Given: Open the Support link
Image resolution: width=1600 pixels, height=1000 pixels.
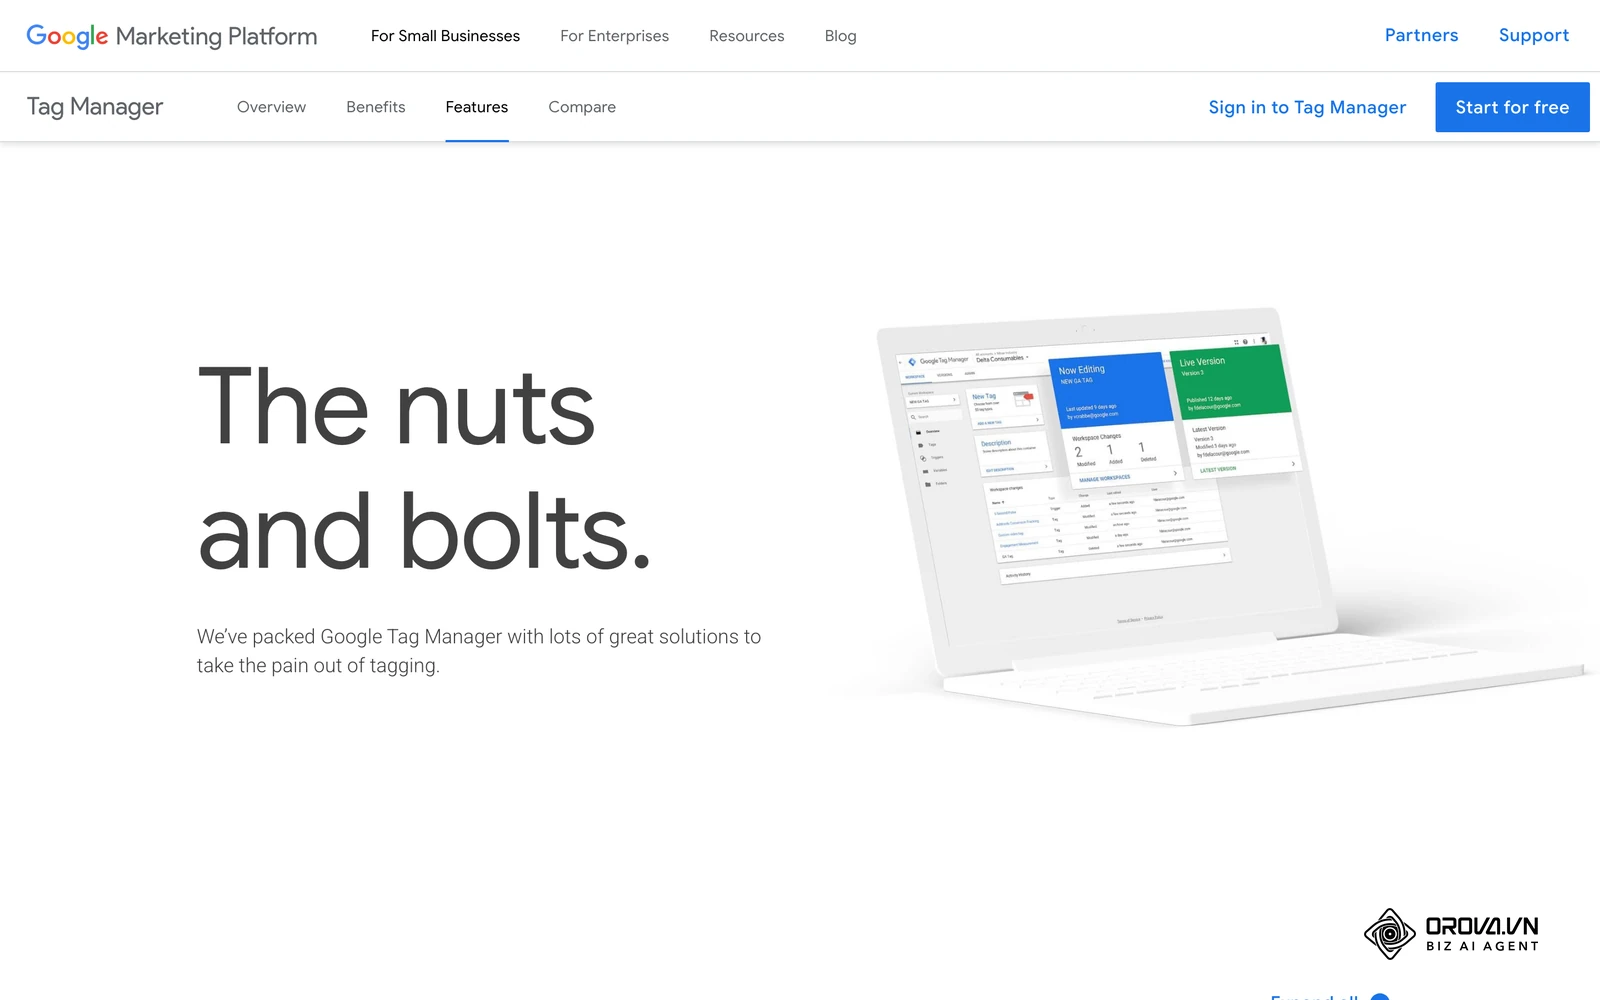Looking at the screenshot, I should click(x=1534, y=35).
